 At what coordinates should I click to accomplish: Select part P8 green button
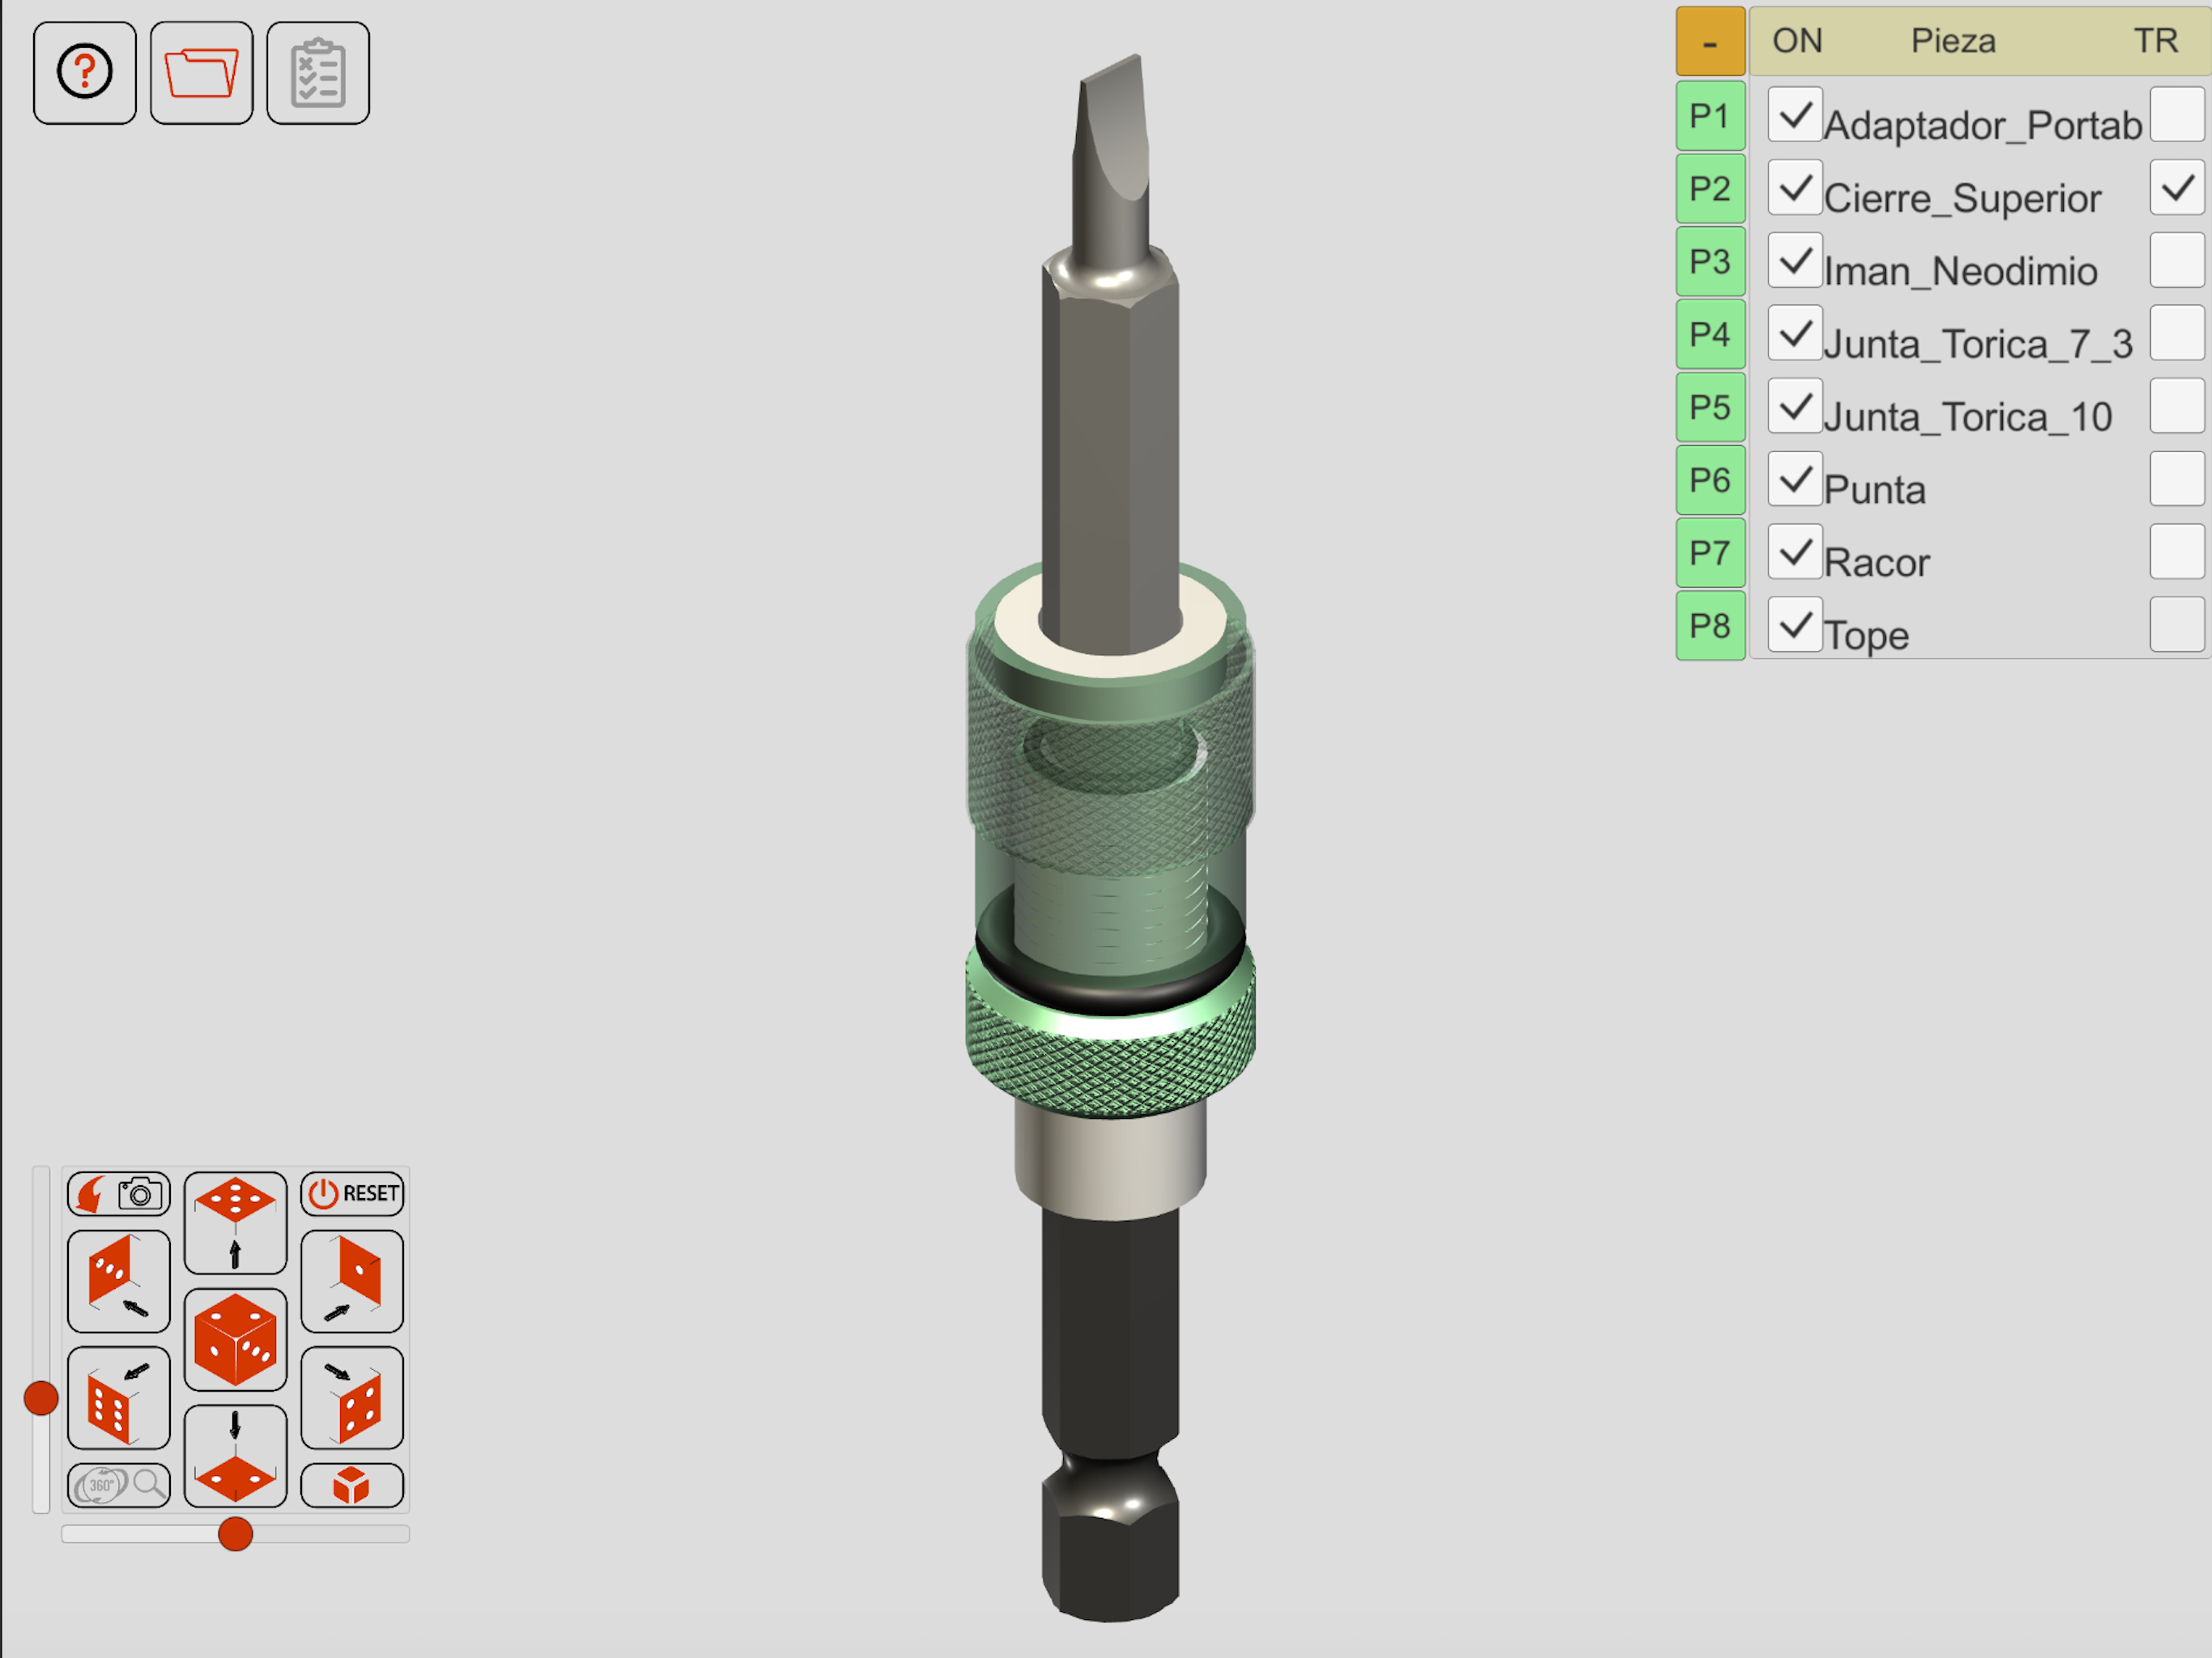click(x=1710, y=626)
